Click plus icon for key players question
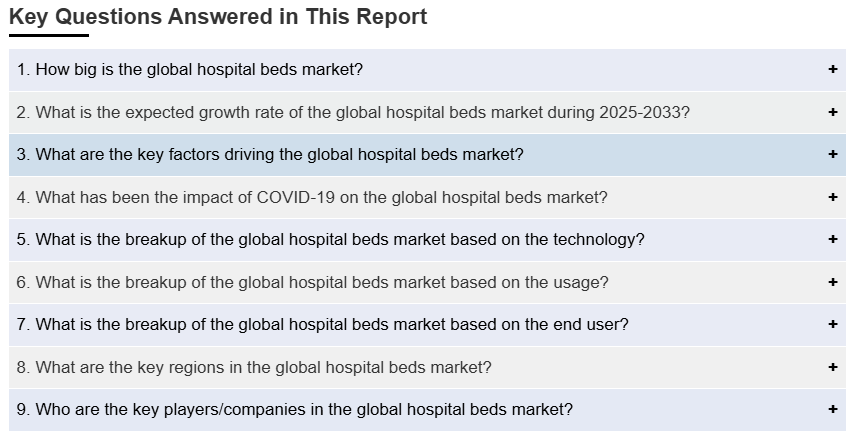Screen dimensions: 852x439 click(x=832, y=410)
